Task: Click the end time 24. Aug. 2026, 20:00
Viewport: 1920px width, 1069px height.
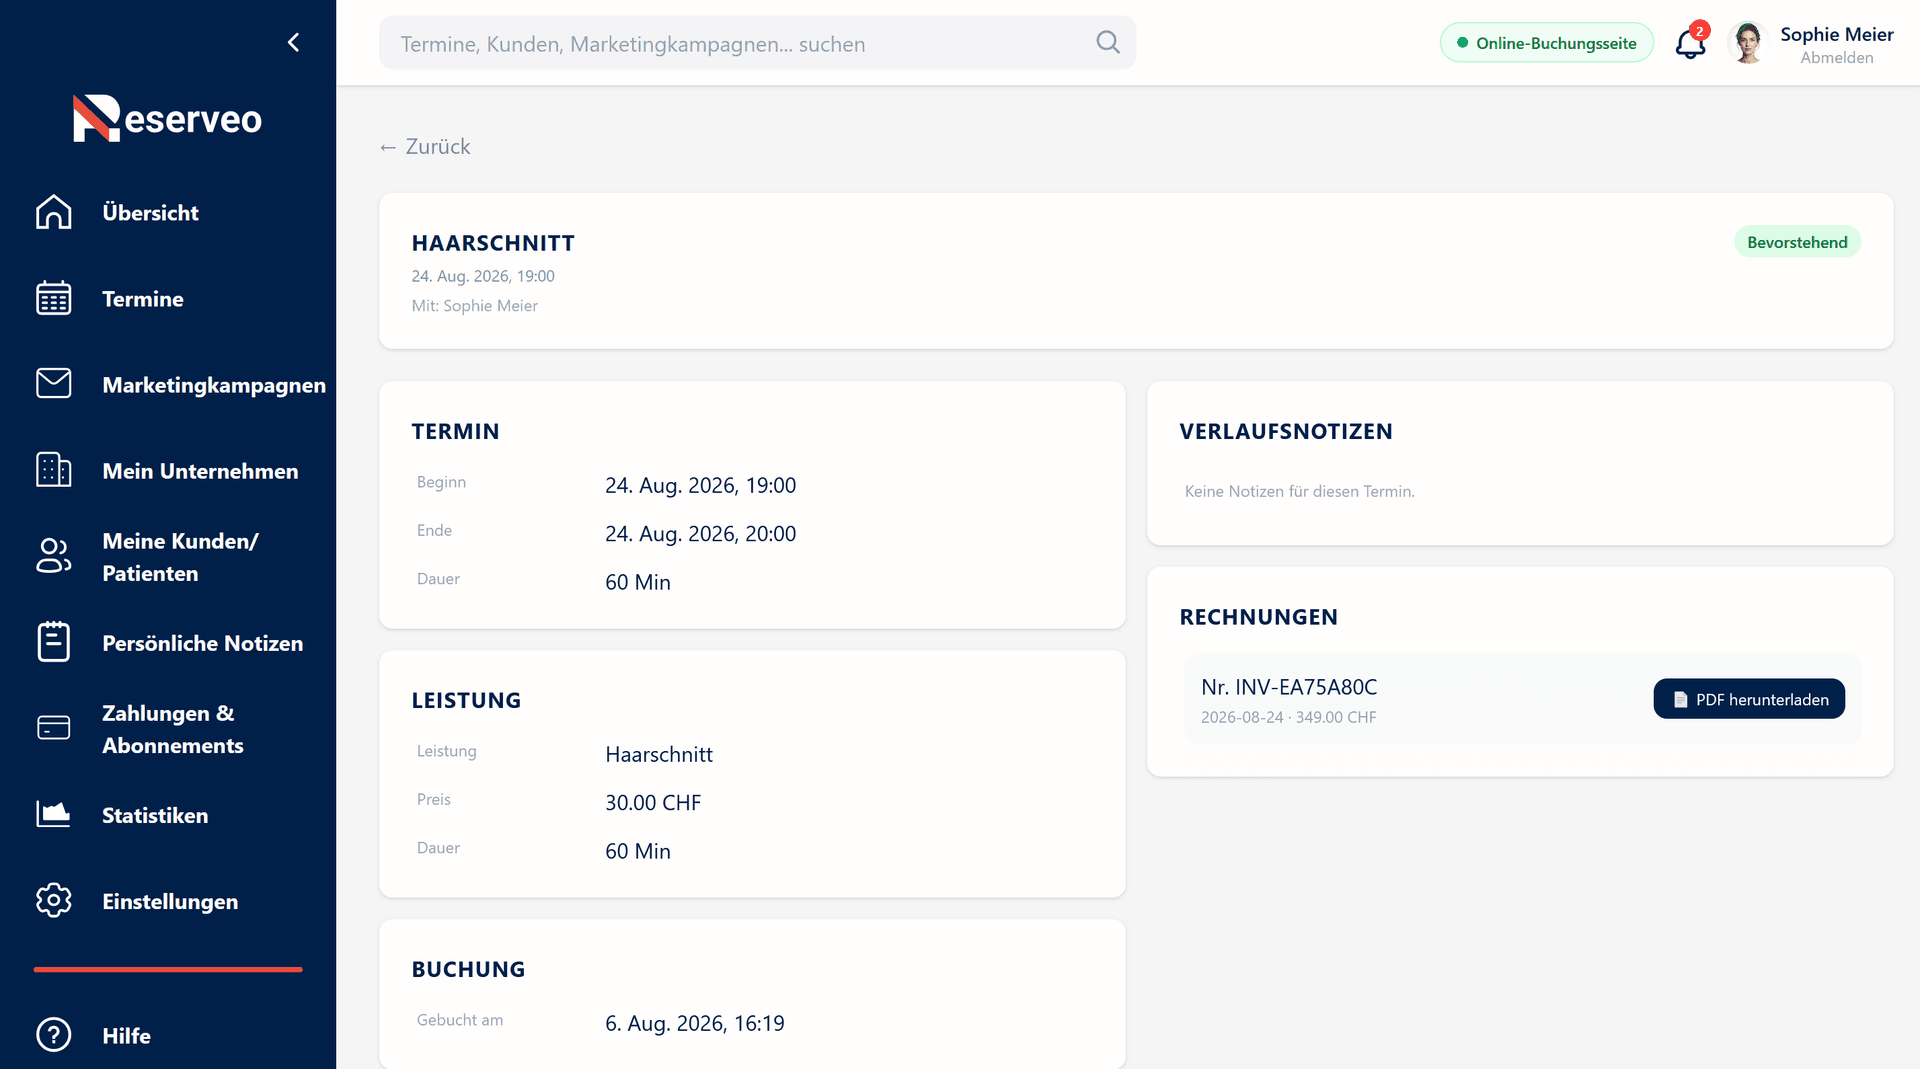Action: pyautogui.click(x=700, y=533)
